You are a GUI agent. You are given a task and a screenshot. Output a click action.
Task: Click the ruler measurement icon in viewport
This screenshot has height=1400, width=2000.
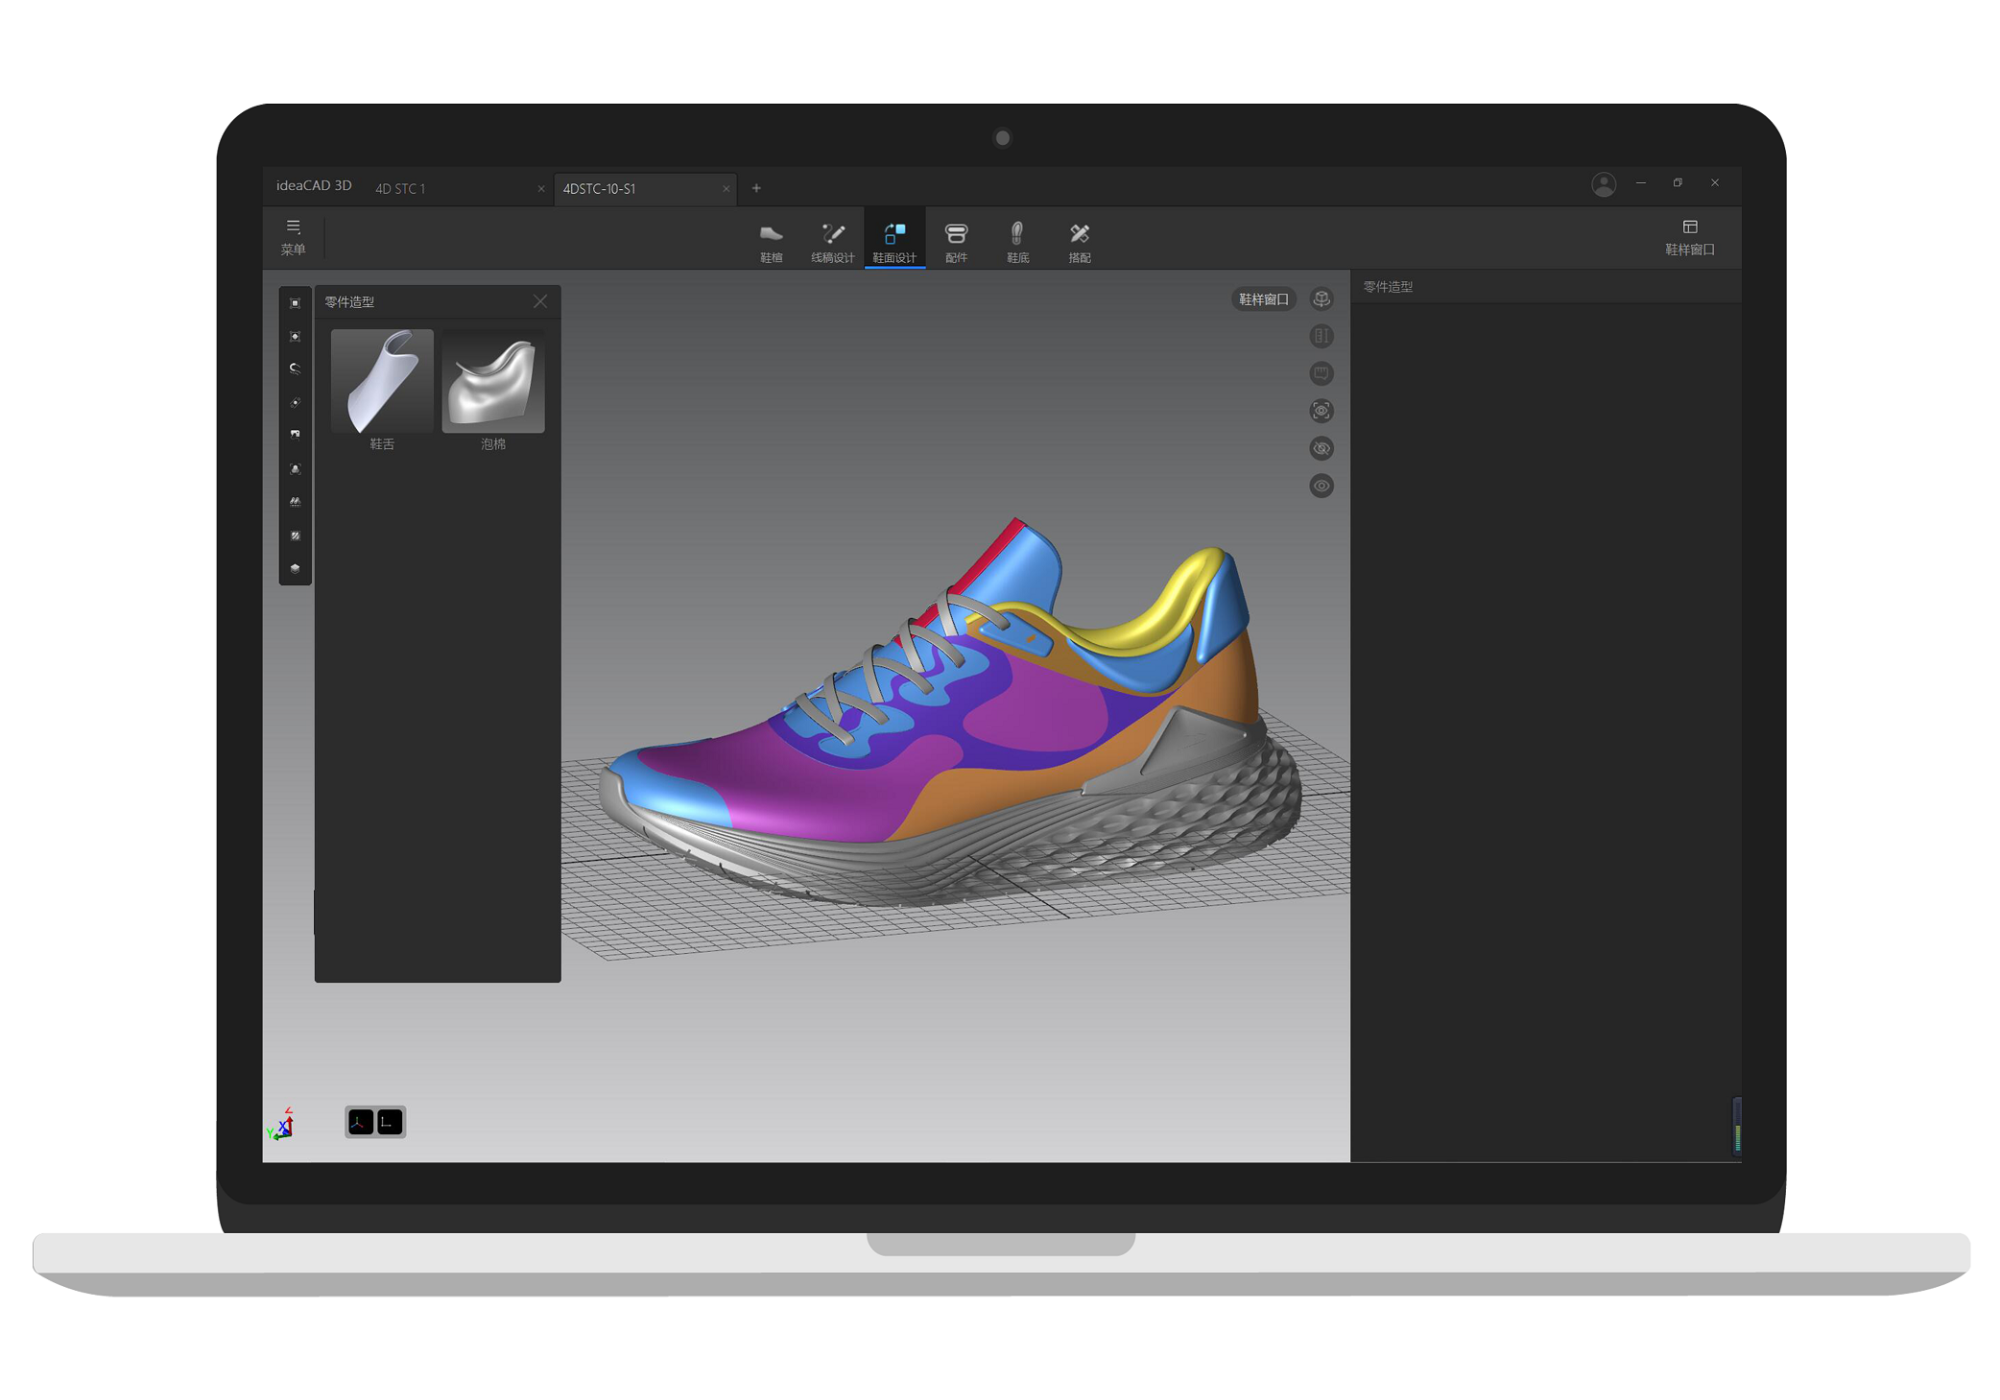coord(1321,336)
